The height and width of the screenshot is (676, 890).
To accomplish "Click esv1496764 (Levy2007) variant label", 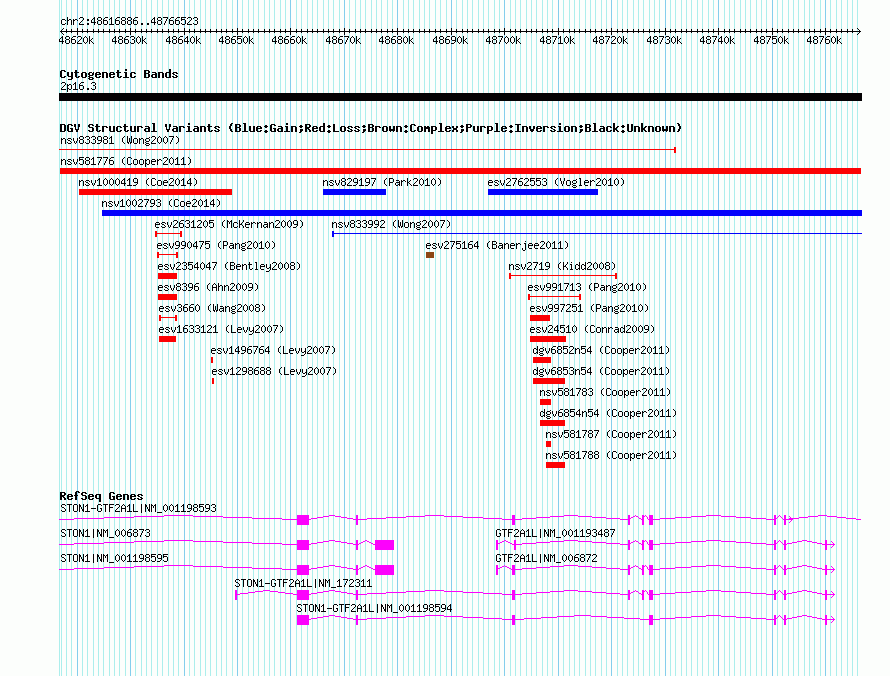I will (x=273, y=350).
